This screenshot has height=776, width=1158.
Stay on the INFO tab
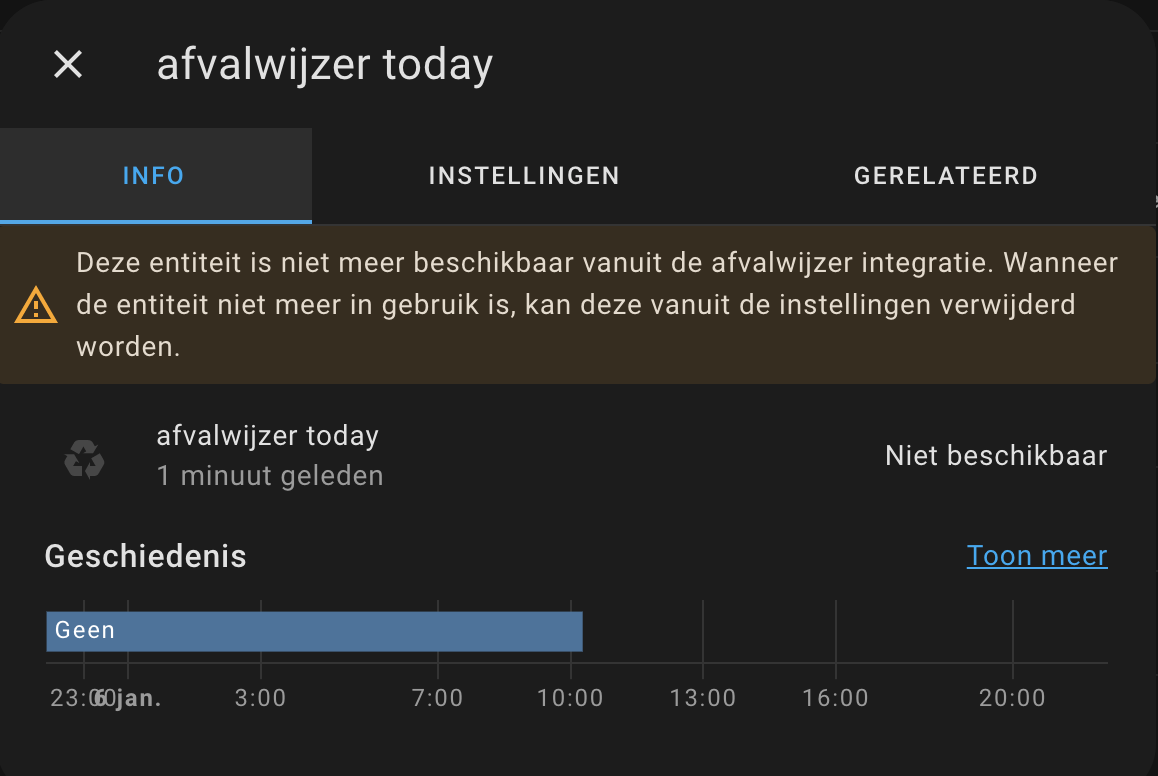click(x=154, y=175)
